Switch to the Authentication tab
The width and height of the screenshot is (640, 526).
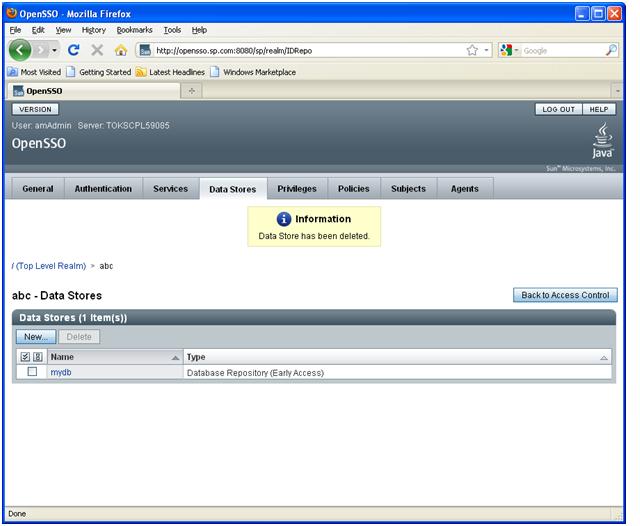pos(103,189)
